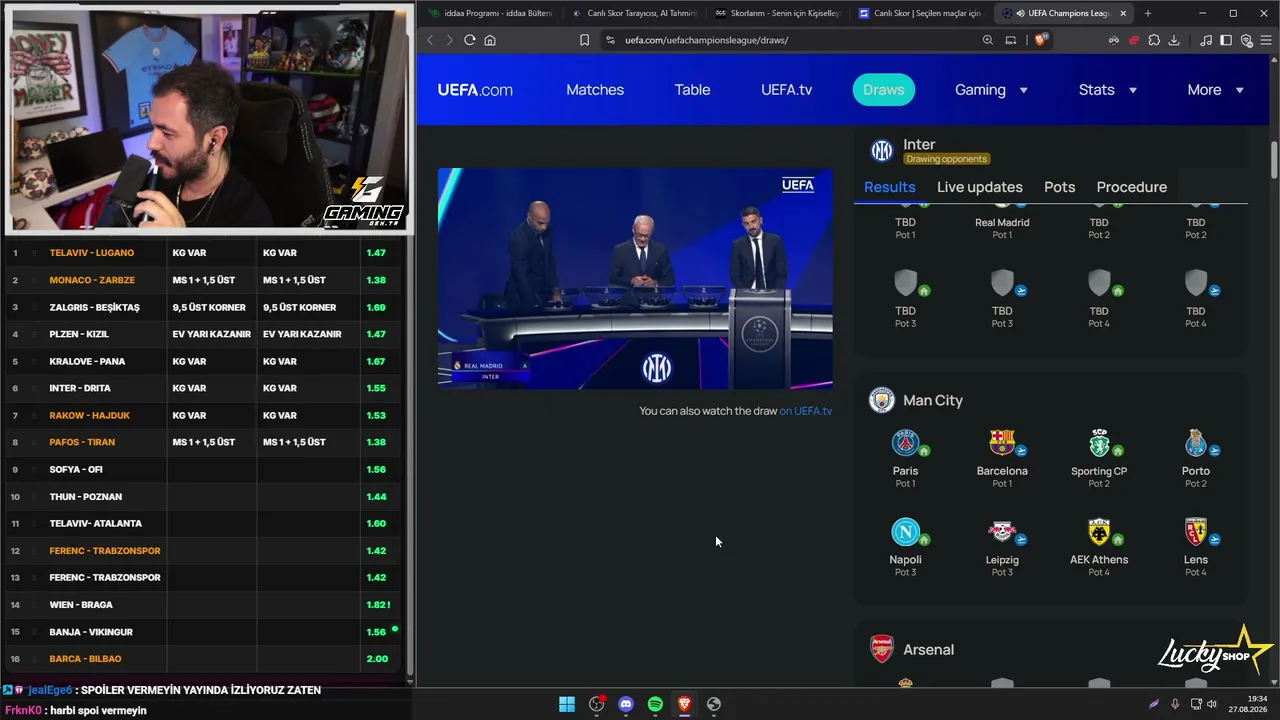Open the Table page
1280x720 pixels.
click(692, 90)
